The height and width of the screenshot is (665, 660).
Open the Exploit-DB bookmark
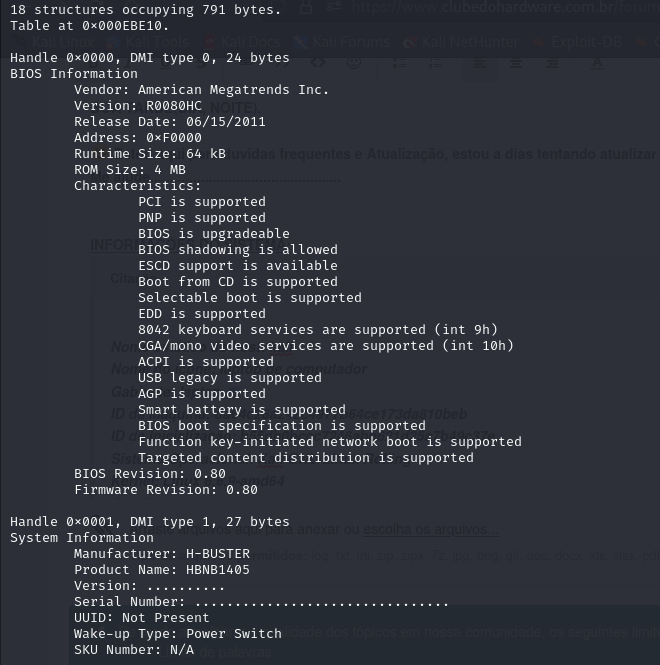tap(578, 42)
